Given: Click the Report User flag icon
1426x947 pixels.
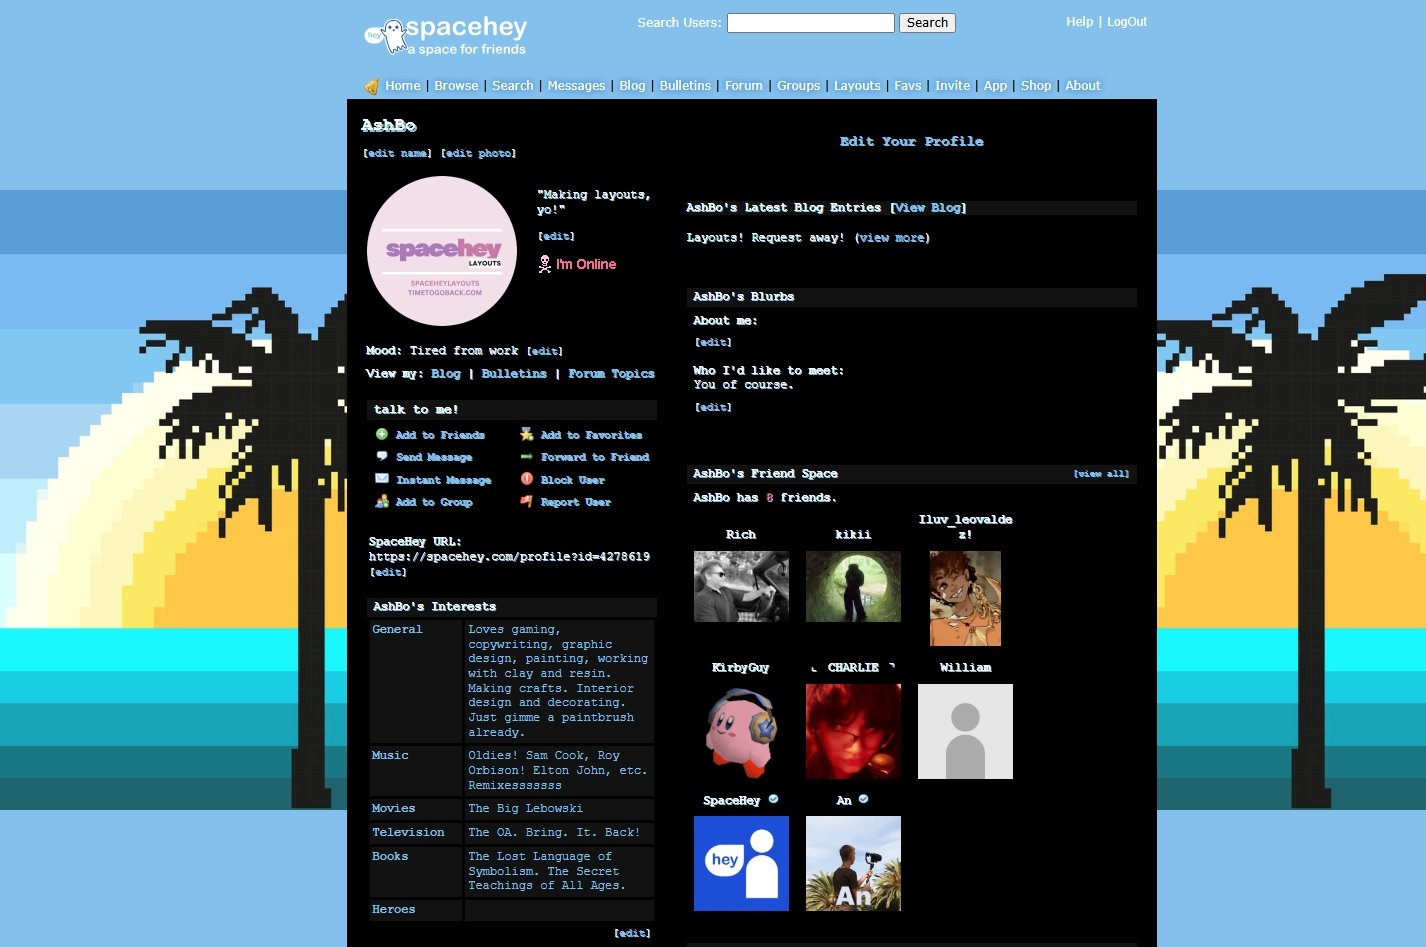Looking at the screenshot, I should tap(527, 502).
